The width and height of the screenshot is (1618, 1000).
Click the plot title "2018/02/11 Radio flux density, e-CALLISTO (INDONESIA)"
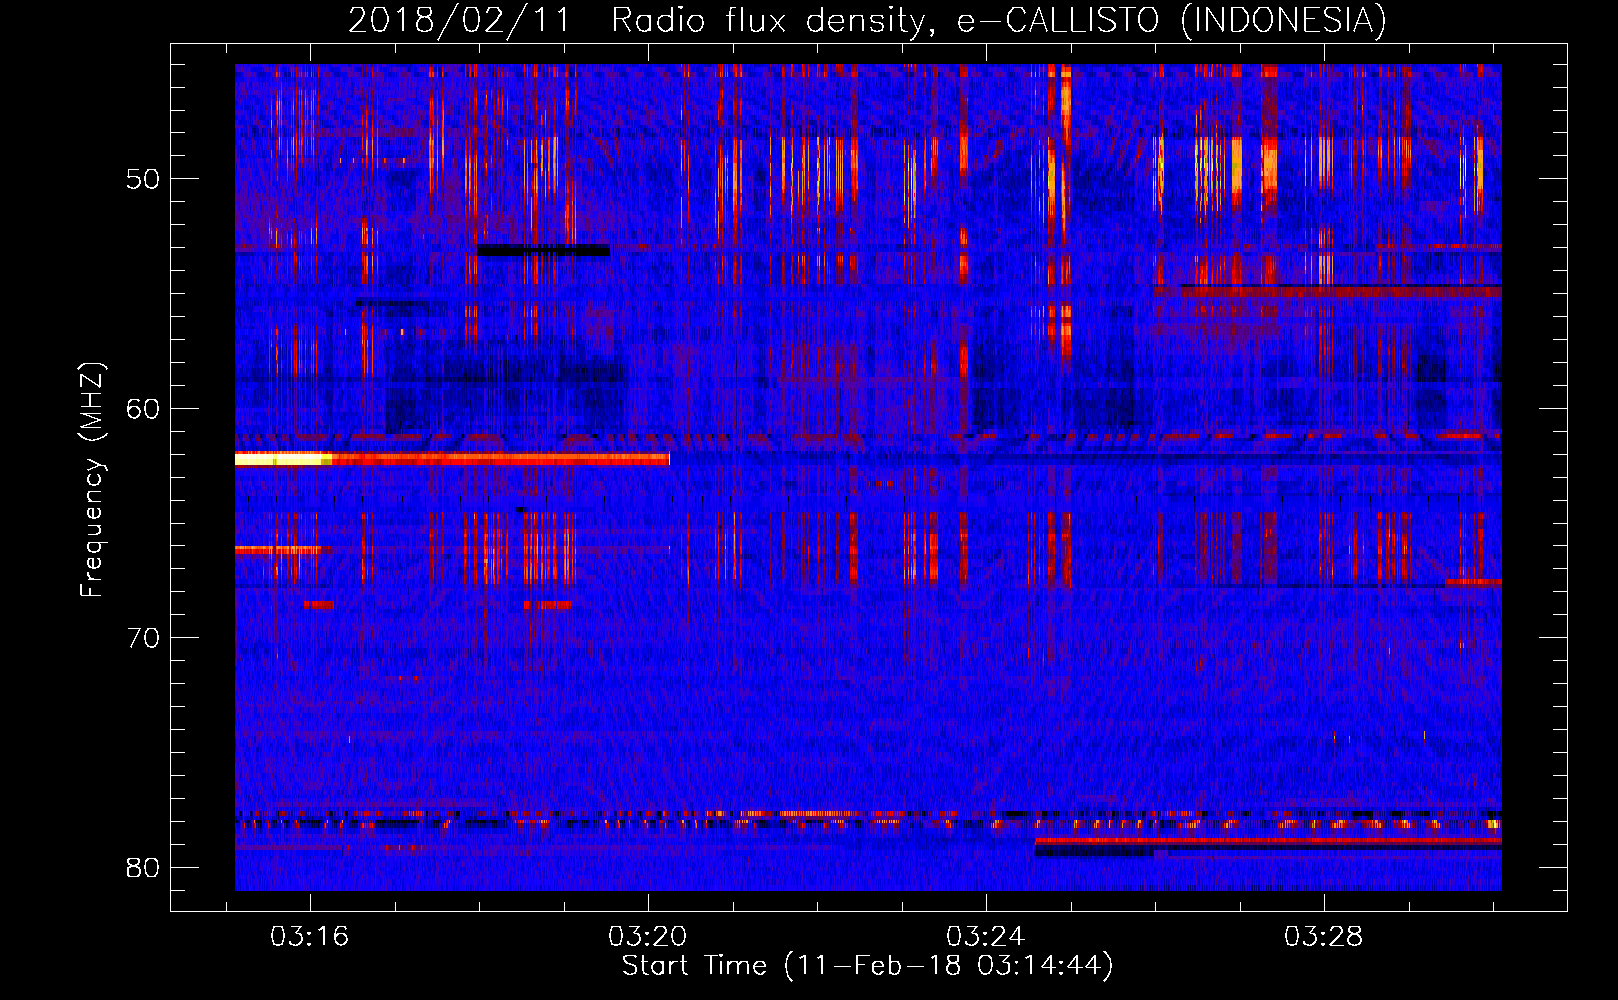tap(867, 20)
